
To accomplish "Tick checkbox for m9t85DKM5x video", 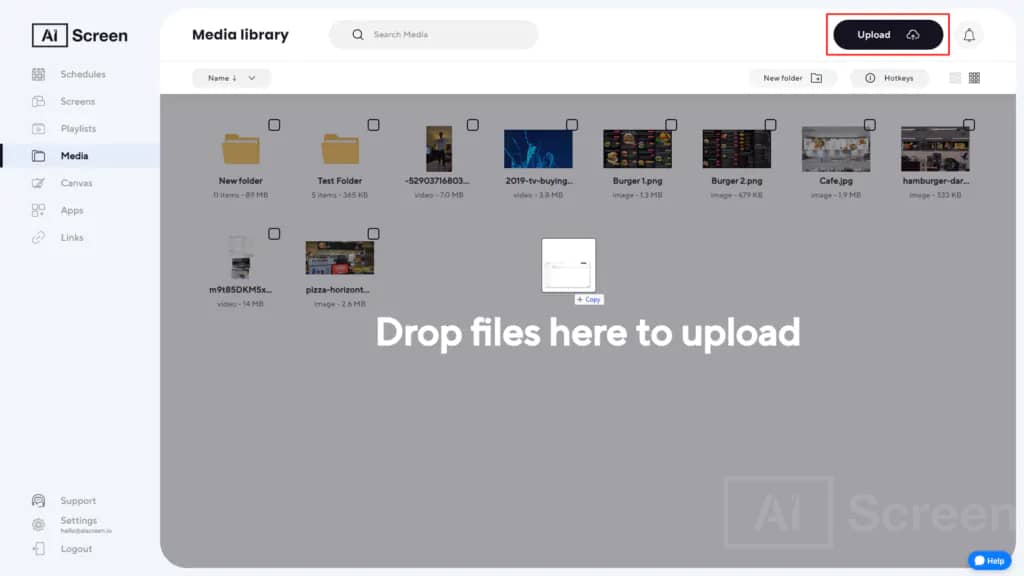I will click(274, 234).
